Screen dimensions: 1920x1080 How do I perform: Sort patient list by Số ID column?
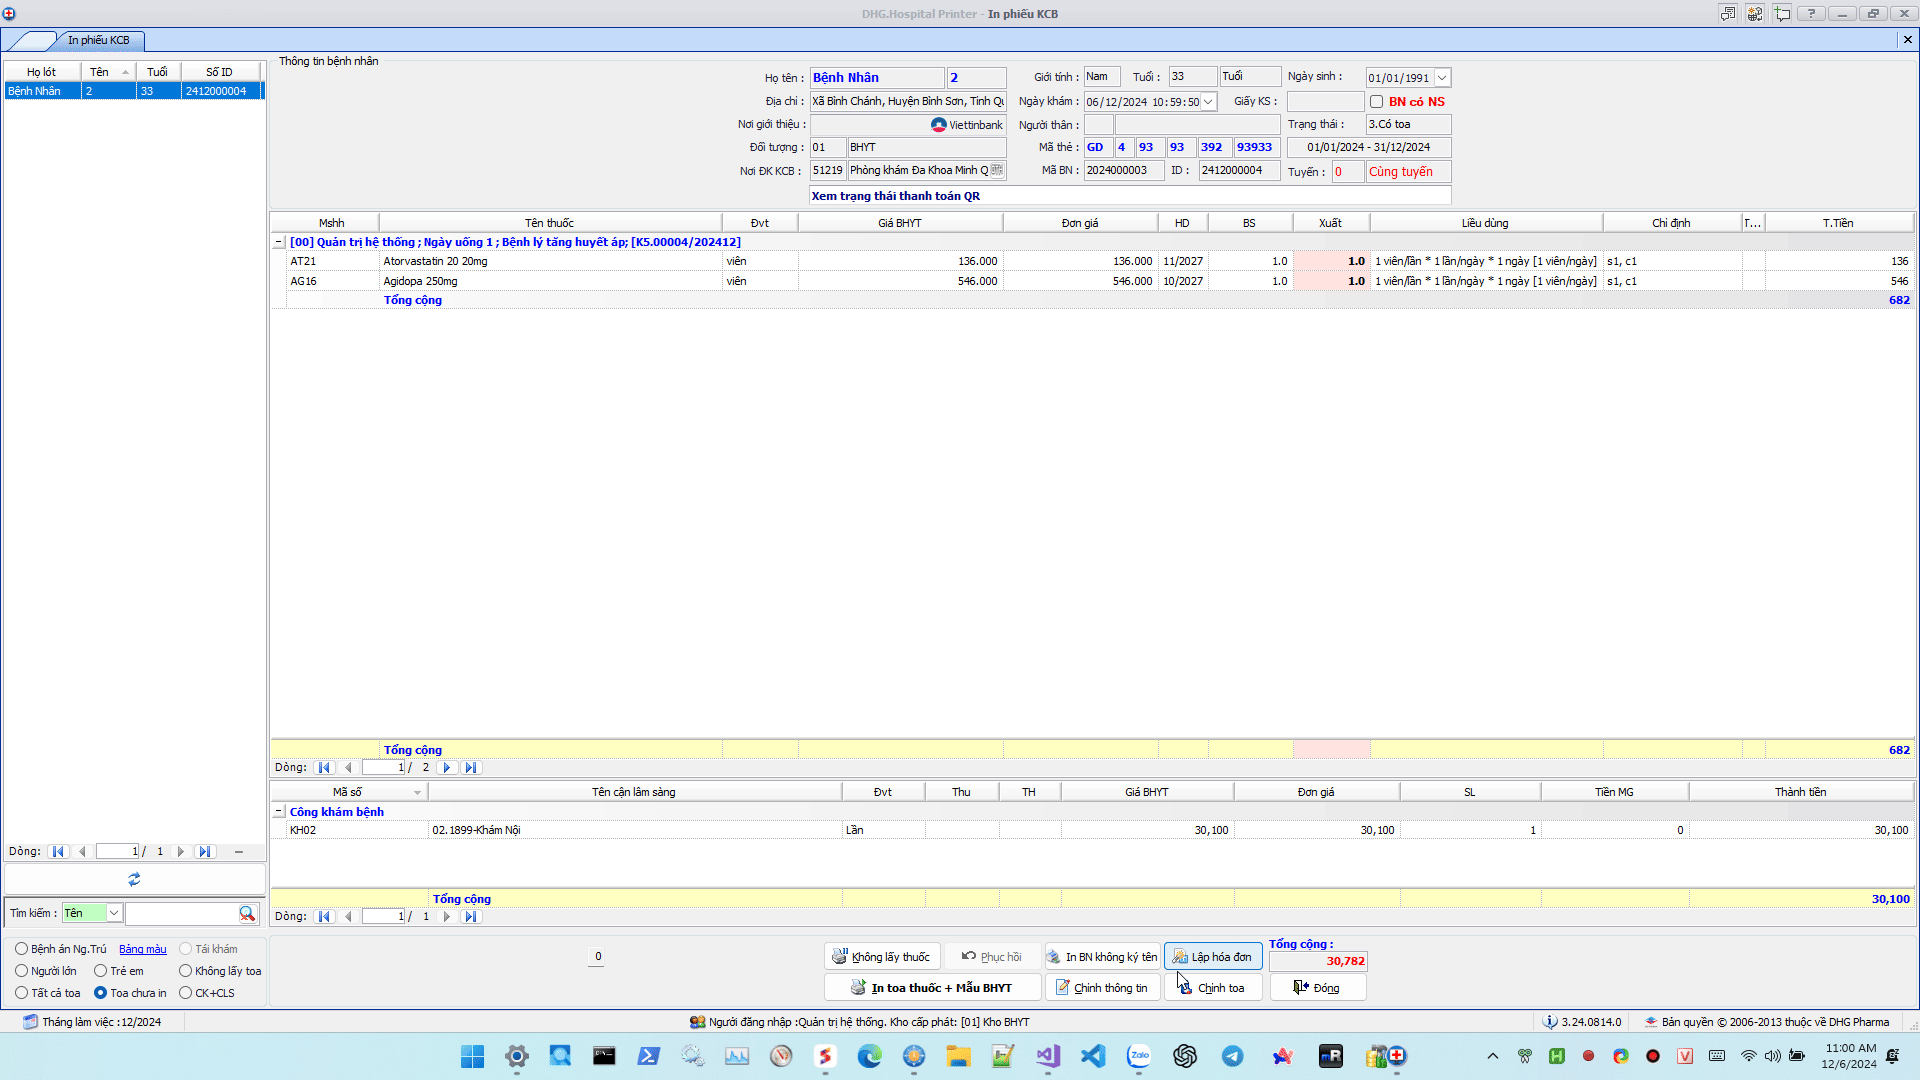[x=219, y=72]
